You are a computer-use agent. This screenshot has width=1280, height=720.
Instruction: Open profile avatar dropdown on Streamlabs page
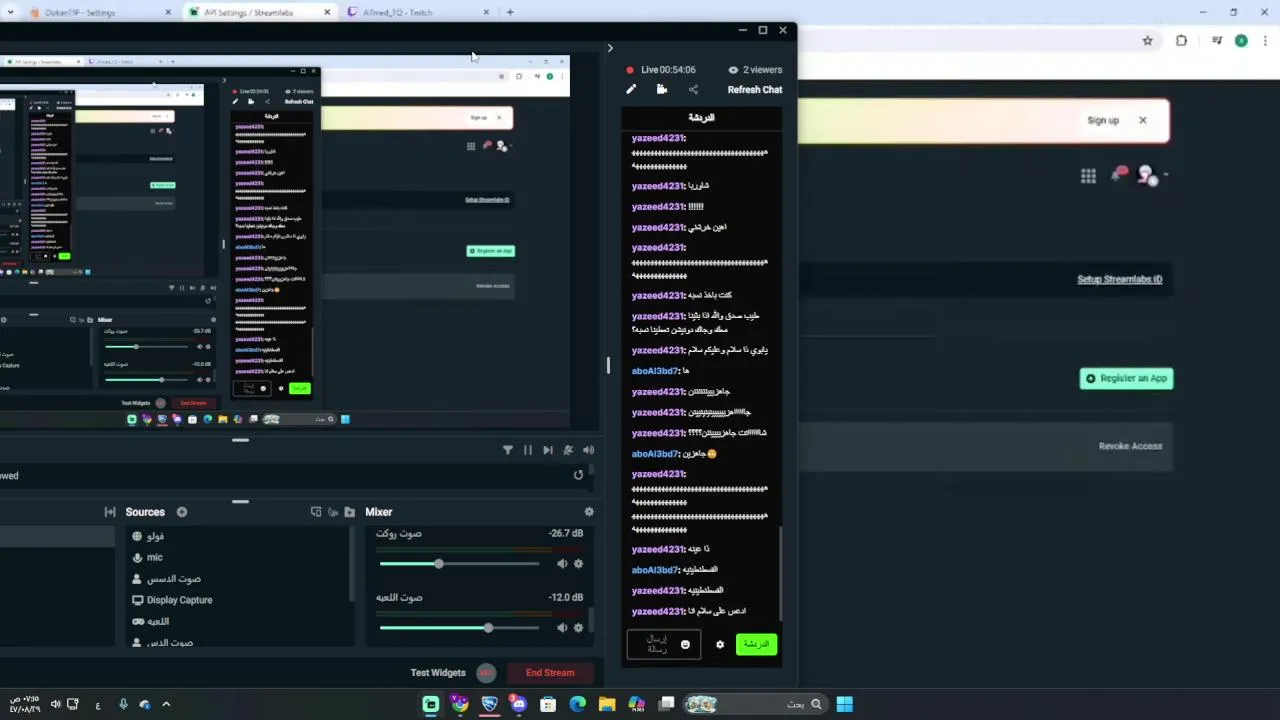(x=1150, y=176)
